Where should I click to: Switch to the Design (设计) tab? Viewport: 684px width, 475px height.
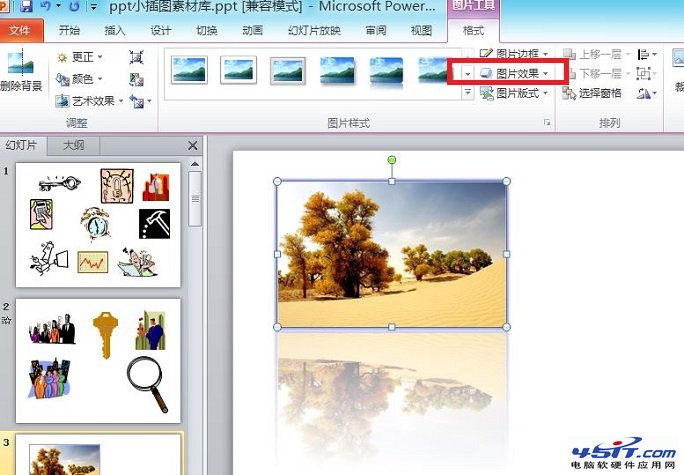[x=161, y=31]
